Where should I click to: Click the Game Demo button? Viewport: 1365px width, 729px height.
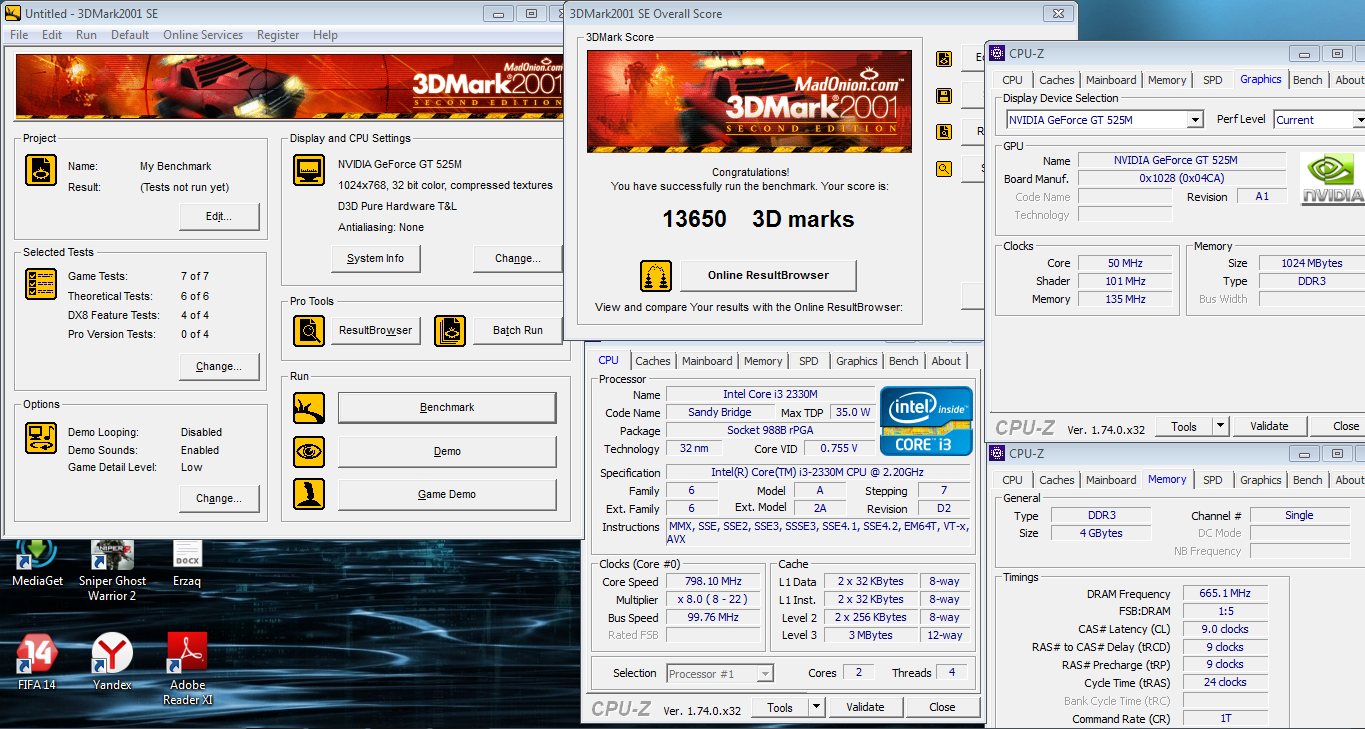447,495
